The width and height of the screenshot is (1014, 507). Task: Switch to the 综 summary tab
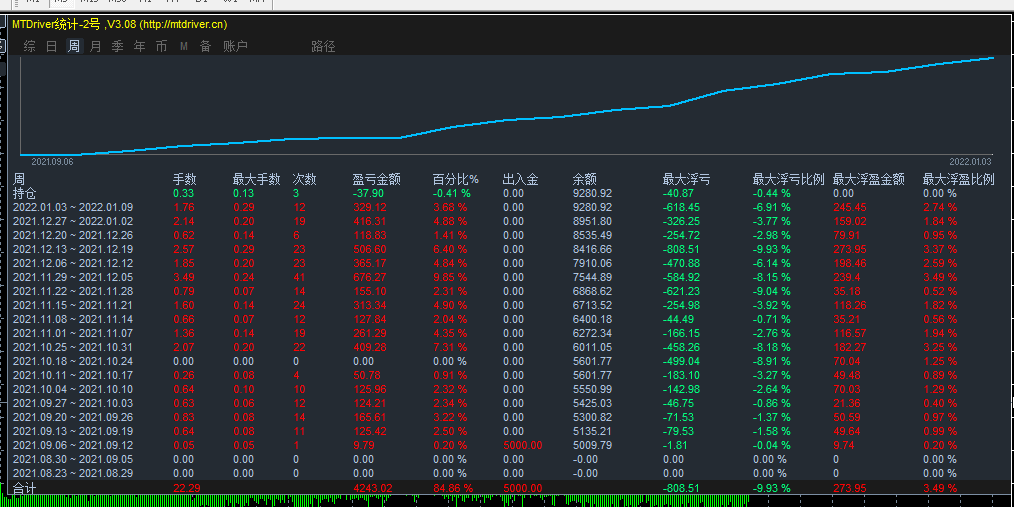(29, 47)
